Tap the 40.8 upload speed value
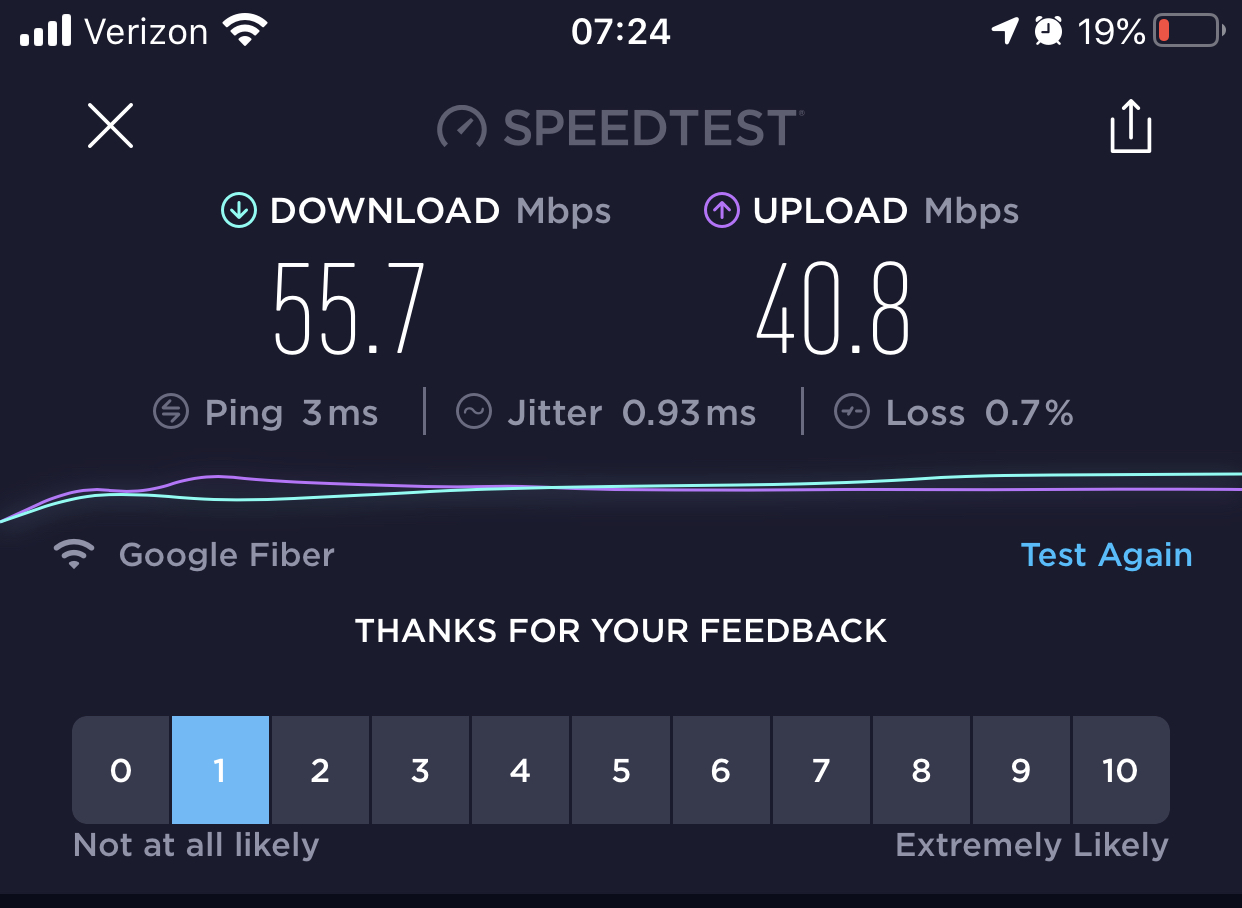Image resolution: width=1242 pixels, height=908 pixels. click(x=833, y=308)
